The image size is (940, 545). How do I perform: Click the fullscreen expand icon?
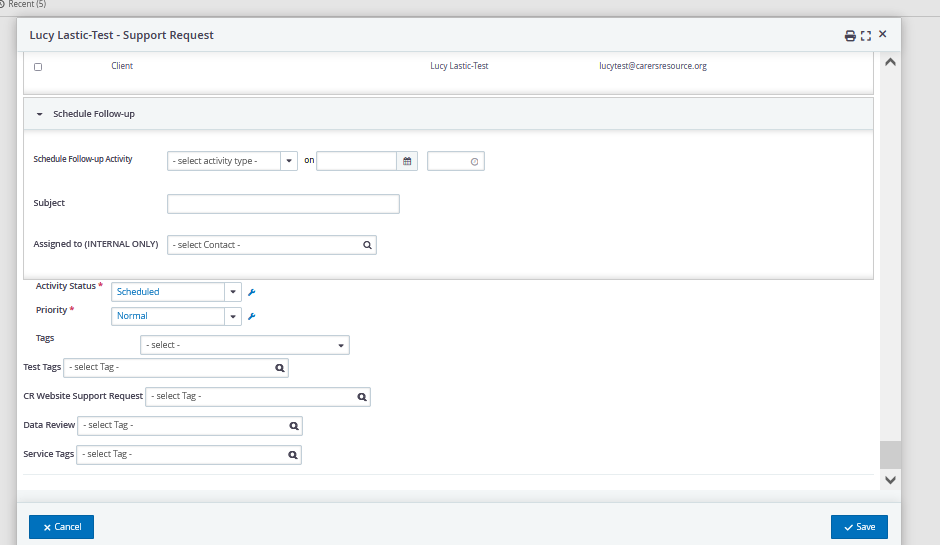[866, 36]
